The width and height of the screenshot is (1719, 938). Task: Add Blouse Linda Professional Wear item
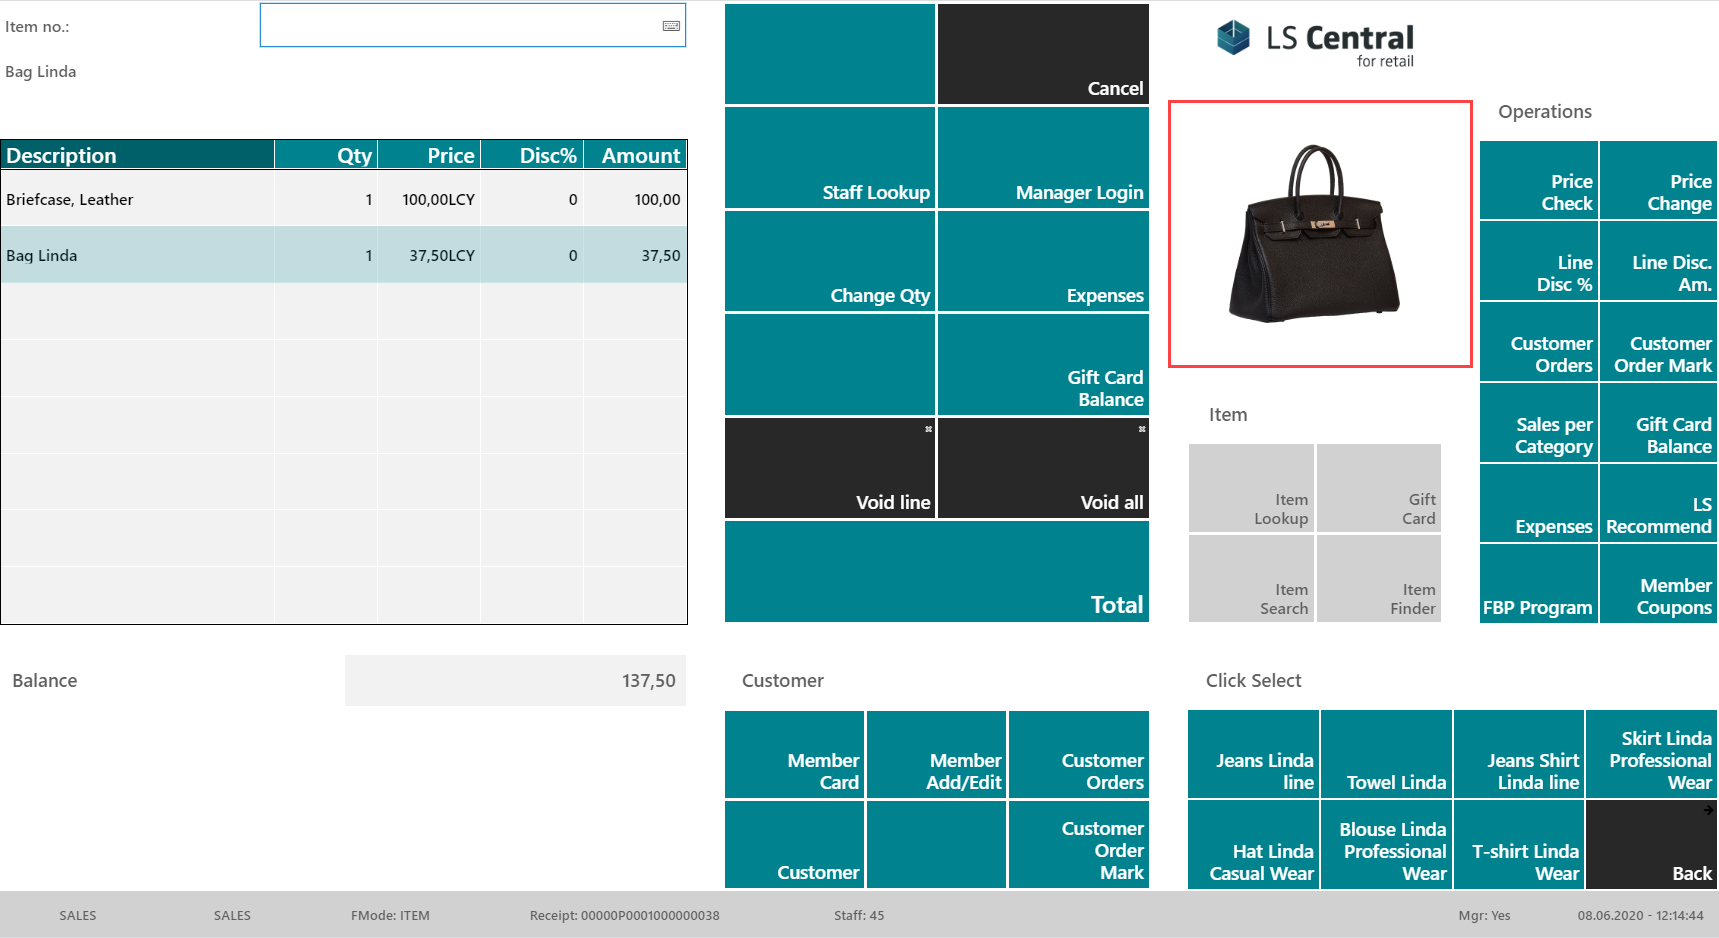(x=1387, y=844)
